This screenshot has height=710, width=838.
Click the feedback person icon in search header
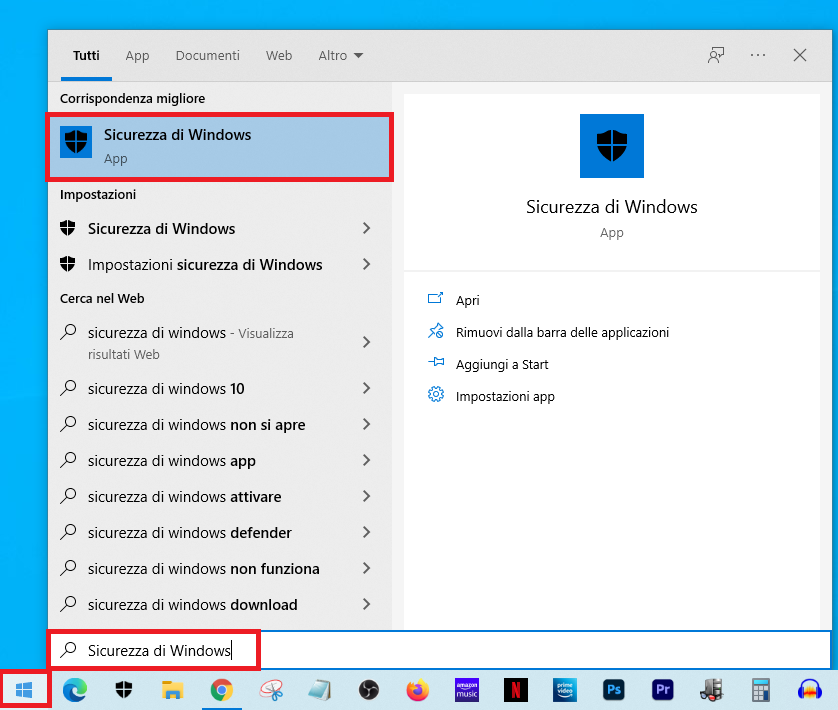[x=716, y=55]
